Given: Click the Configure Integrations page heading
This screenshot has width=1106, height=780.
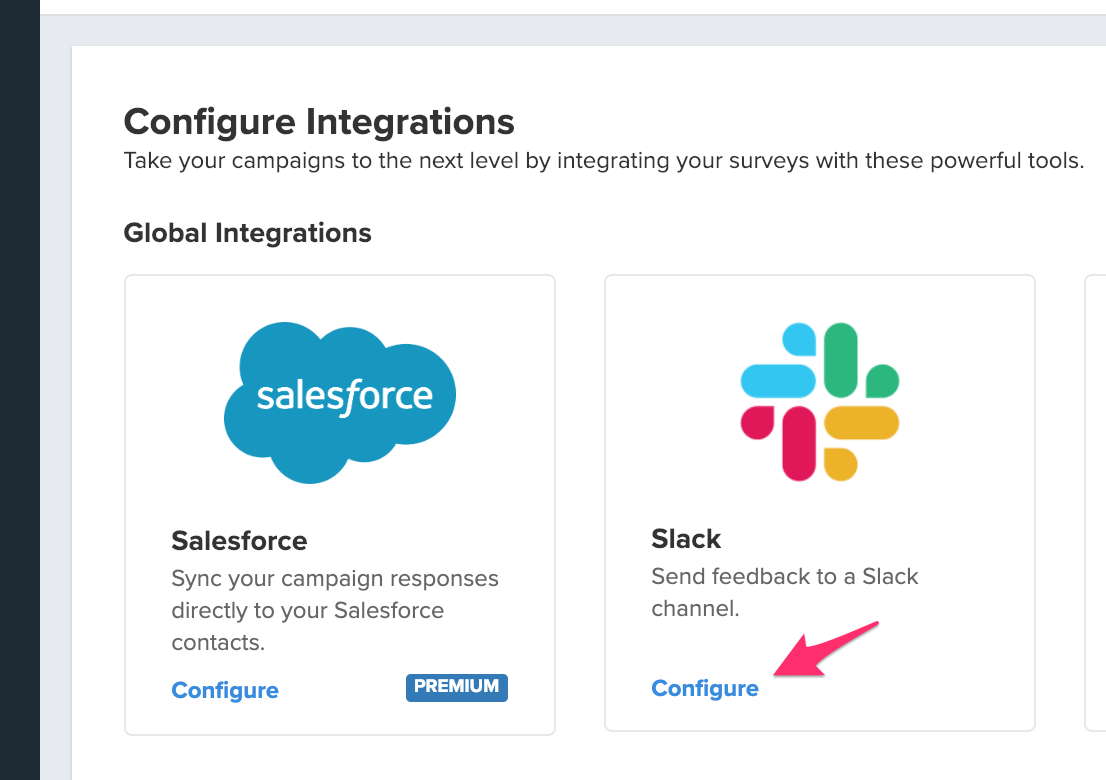Looking at the screenshot, I should [319, 122].
